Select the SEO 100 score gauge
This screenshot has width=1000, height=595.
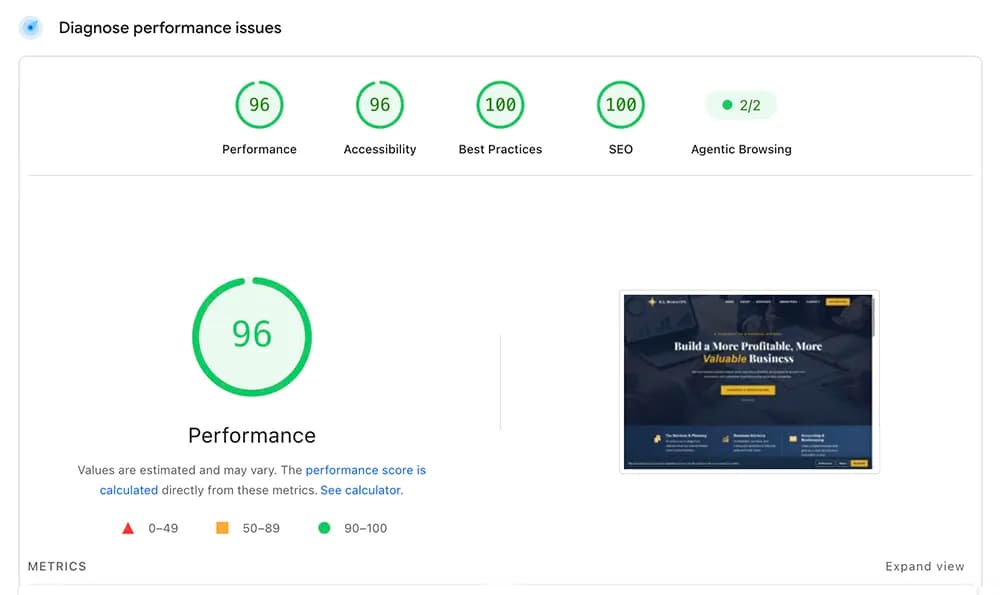pyautogui.click(x=621, y=105)
